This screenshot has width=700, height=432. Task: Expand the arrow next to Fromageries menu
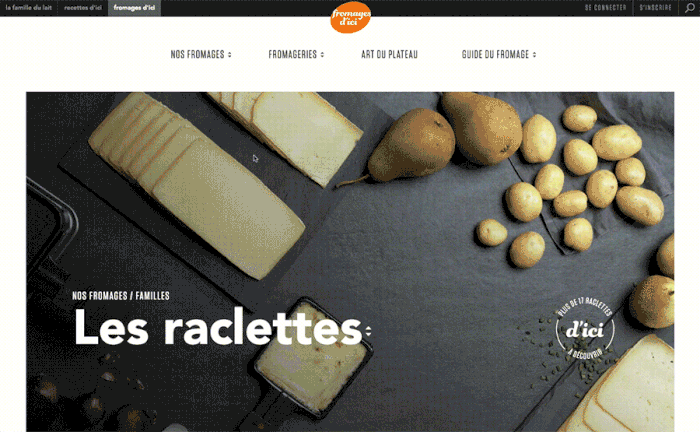click(x=322, y=54)
